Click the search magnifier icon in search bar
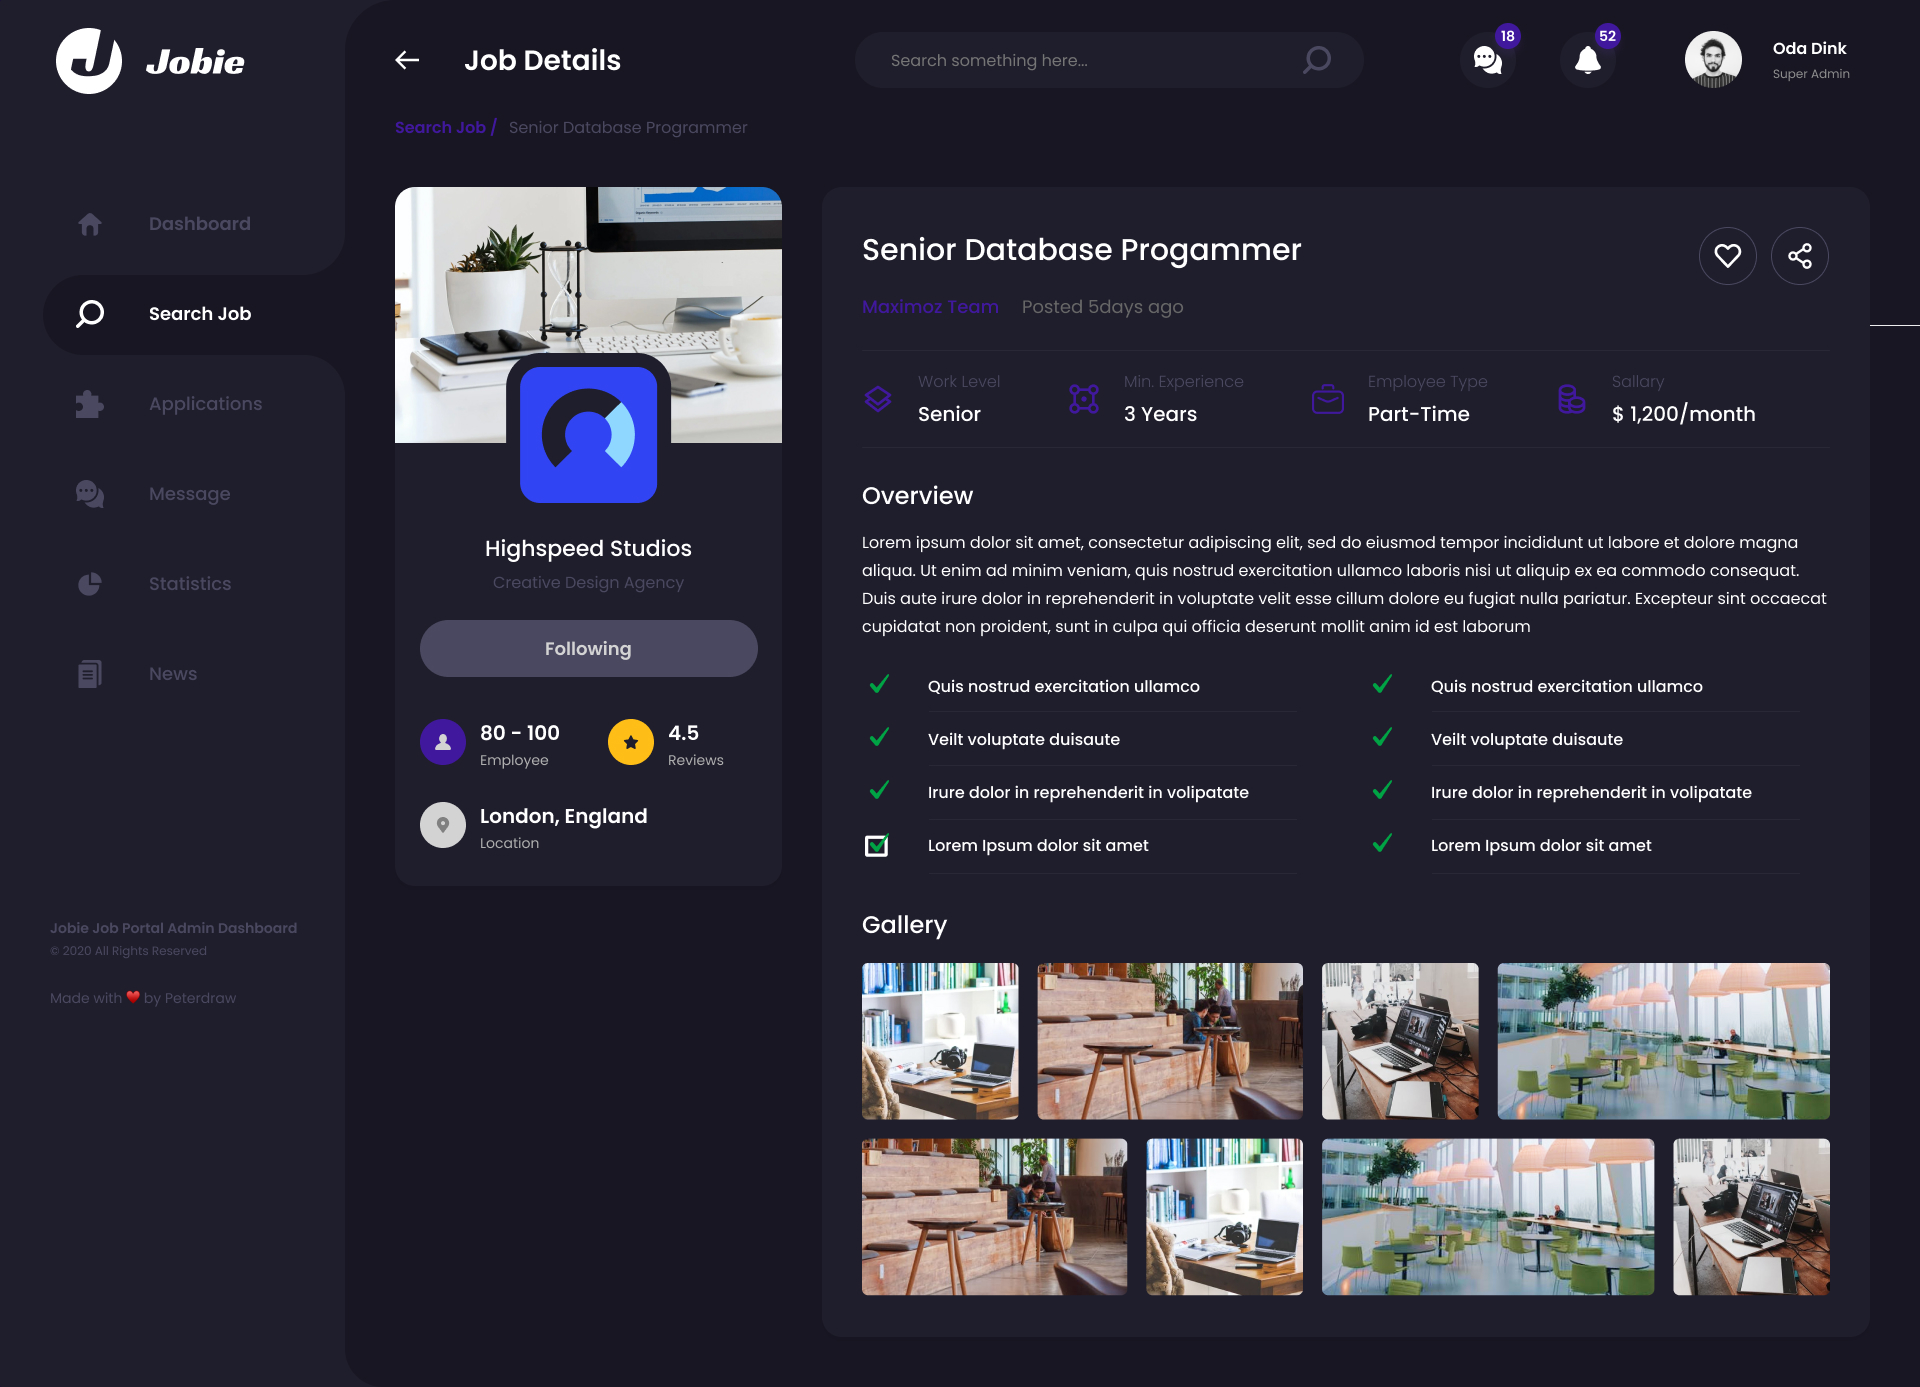Screen dimensions: 1920x1387 pos(1317,60)
